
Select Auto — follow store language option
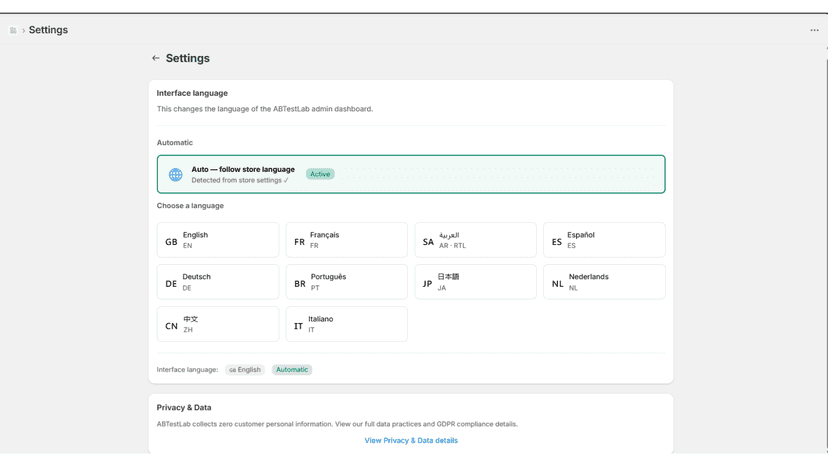411,174
